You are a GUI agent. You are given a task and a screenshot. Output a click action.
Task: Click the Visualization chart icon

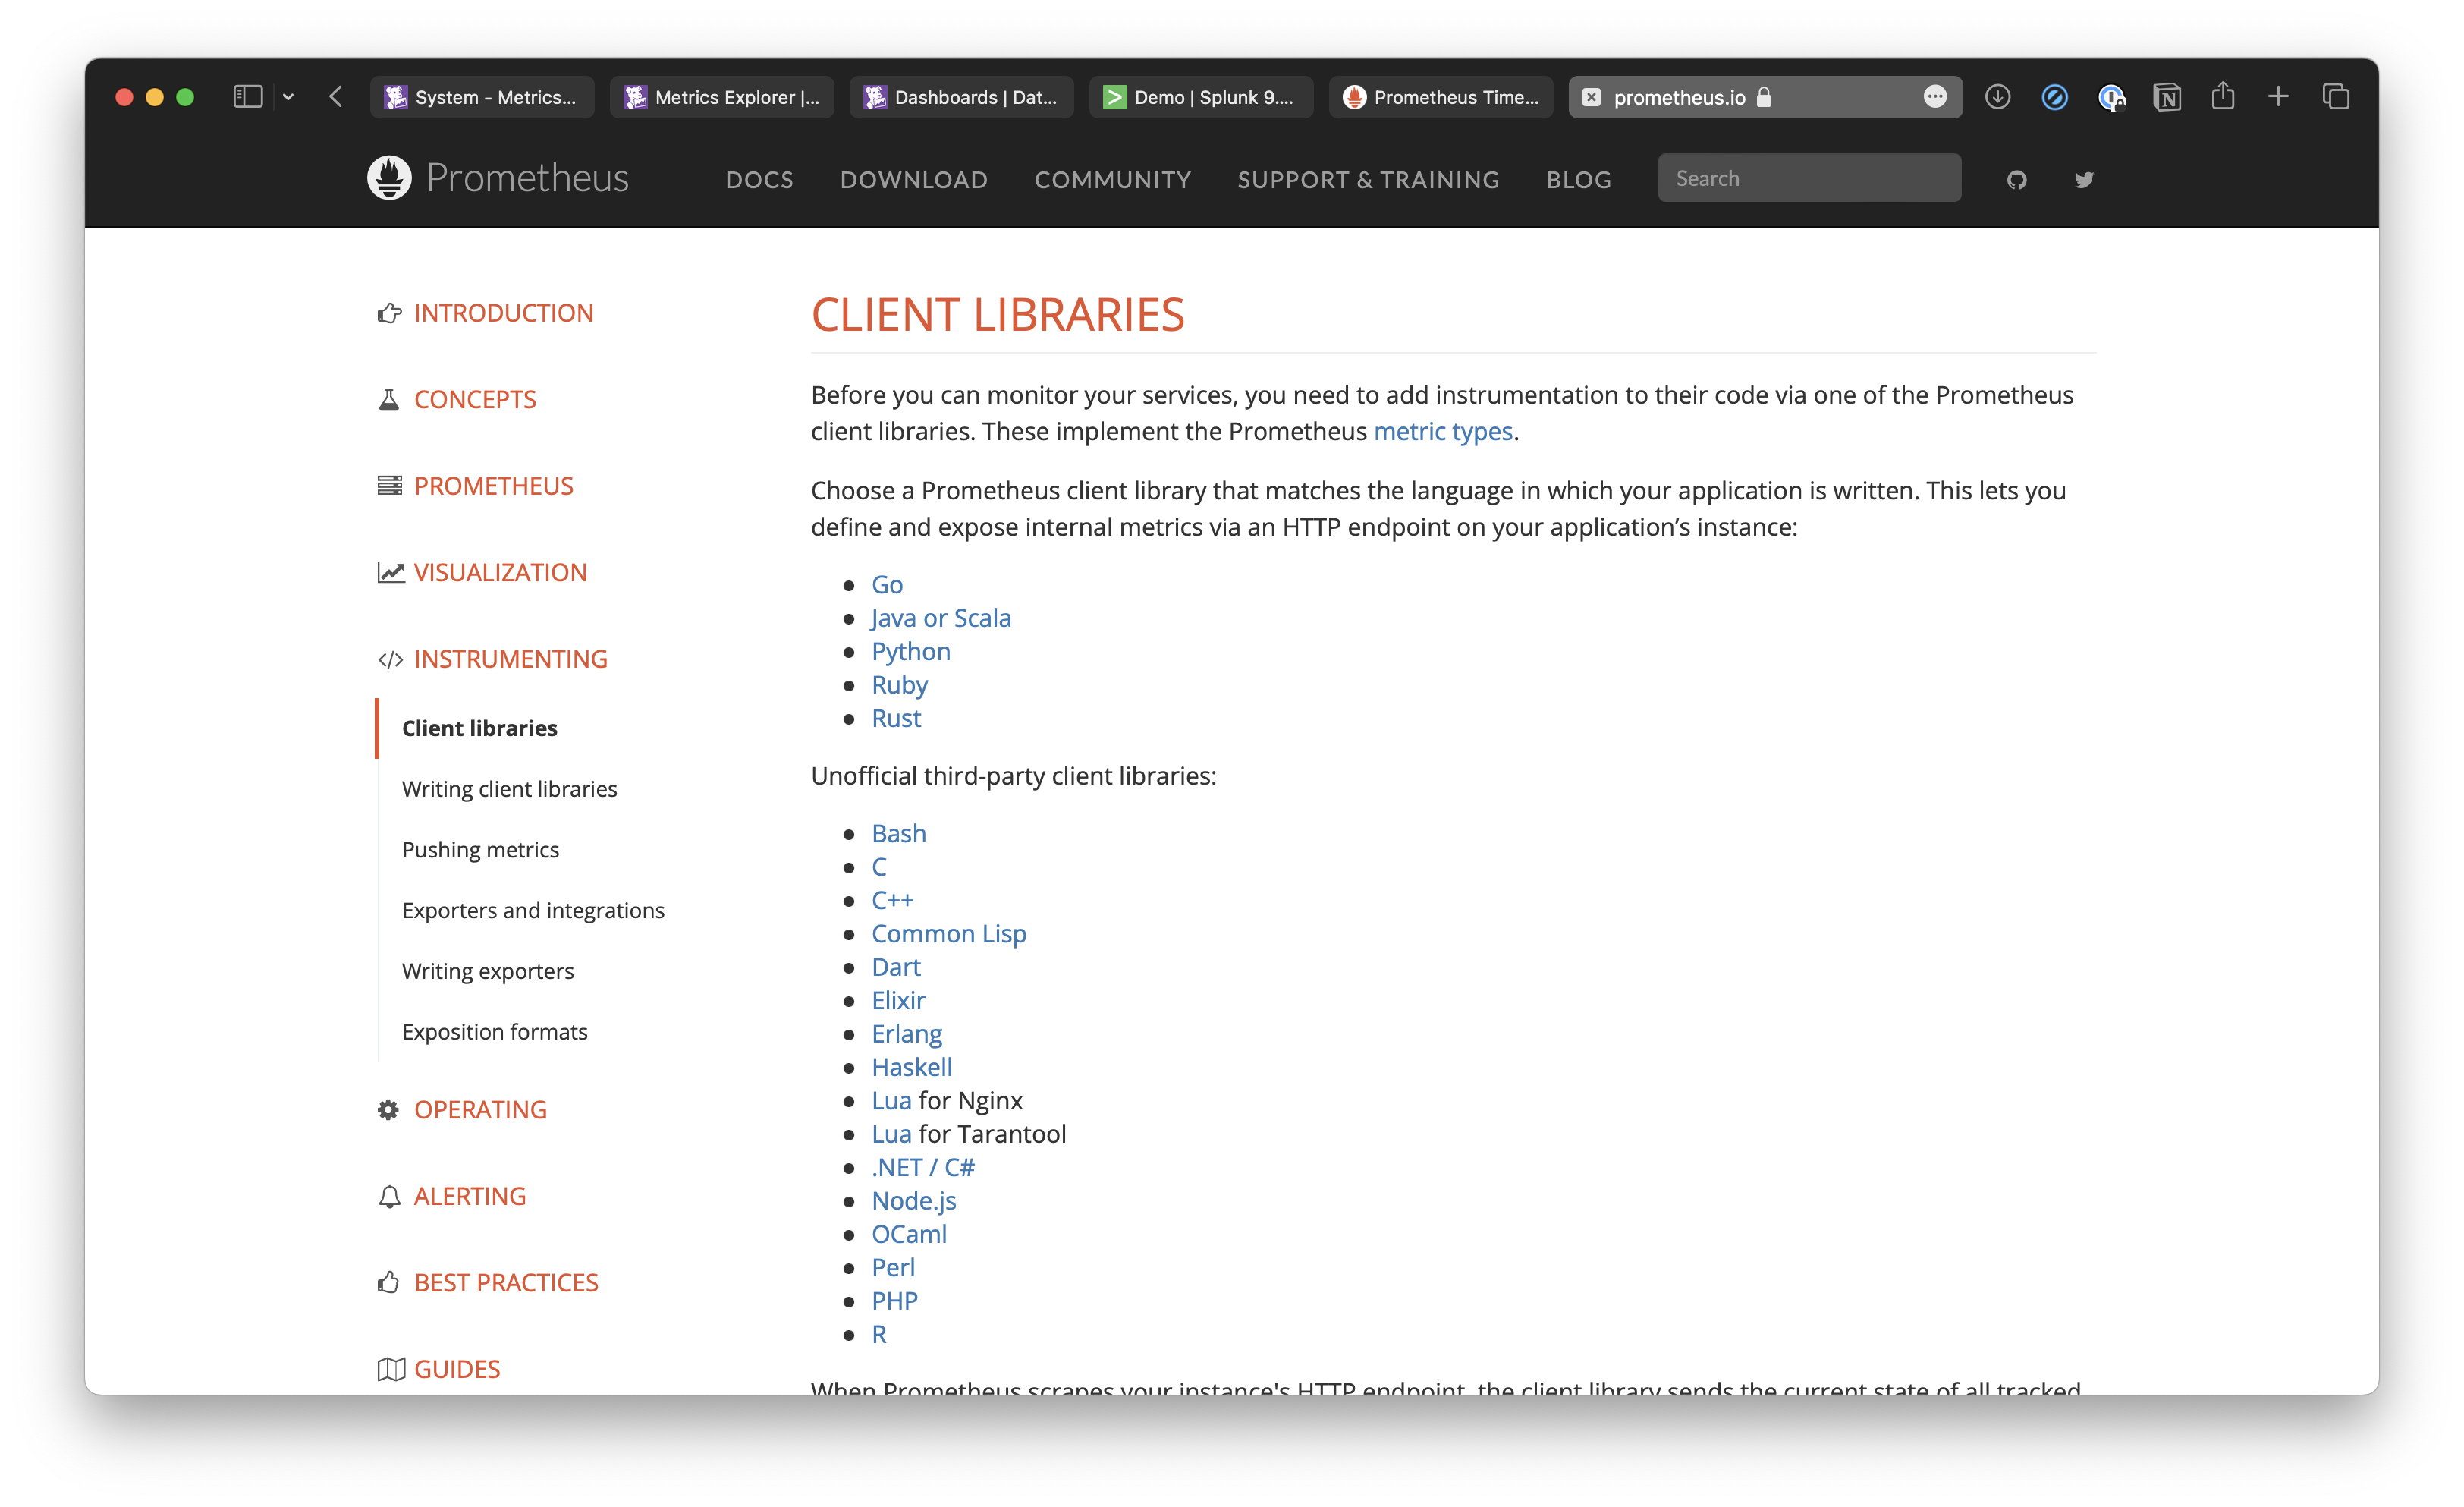tap(390, 572)
